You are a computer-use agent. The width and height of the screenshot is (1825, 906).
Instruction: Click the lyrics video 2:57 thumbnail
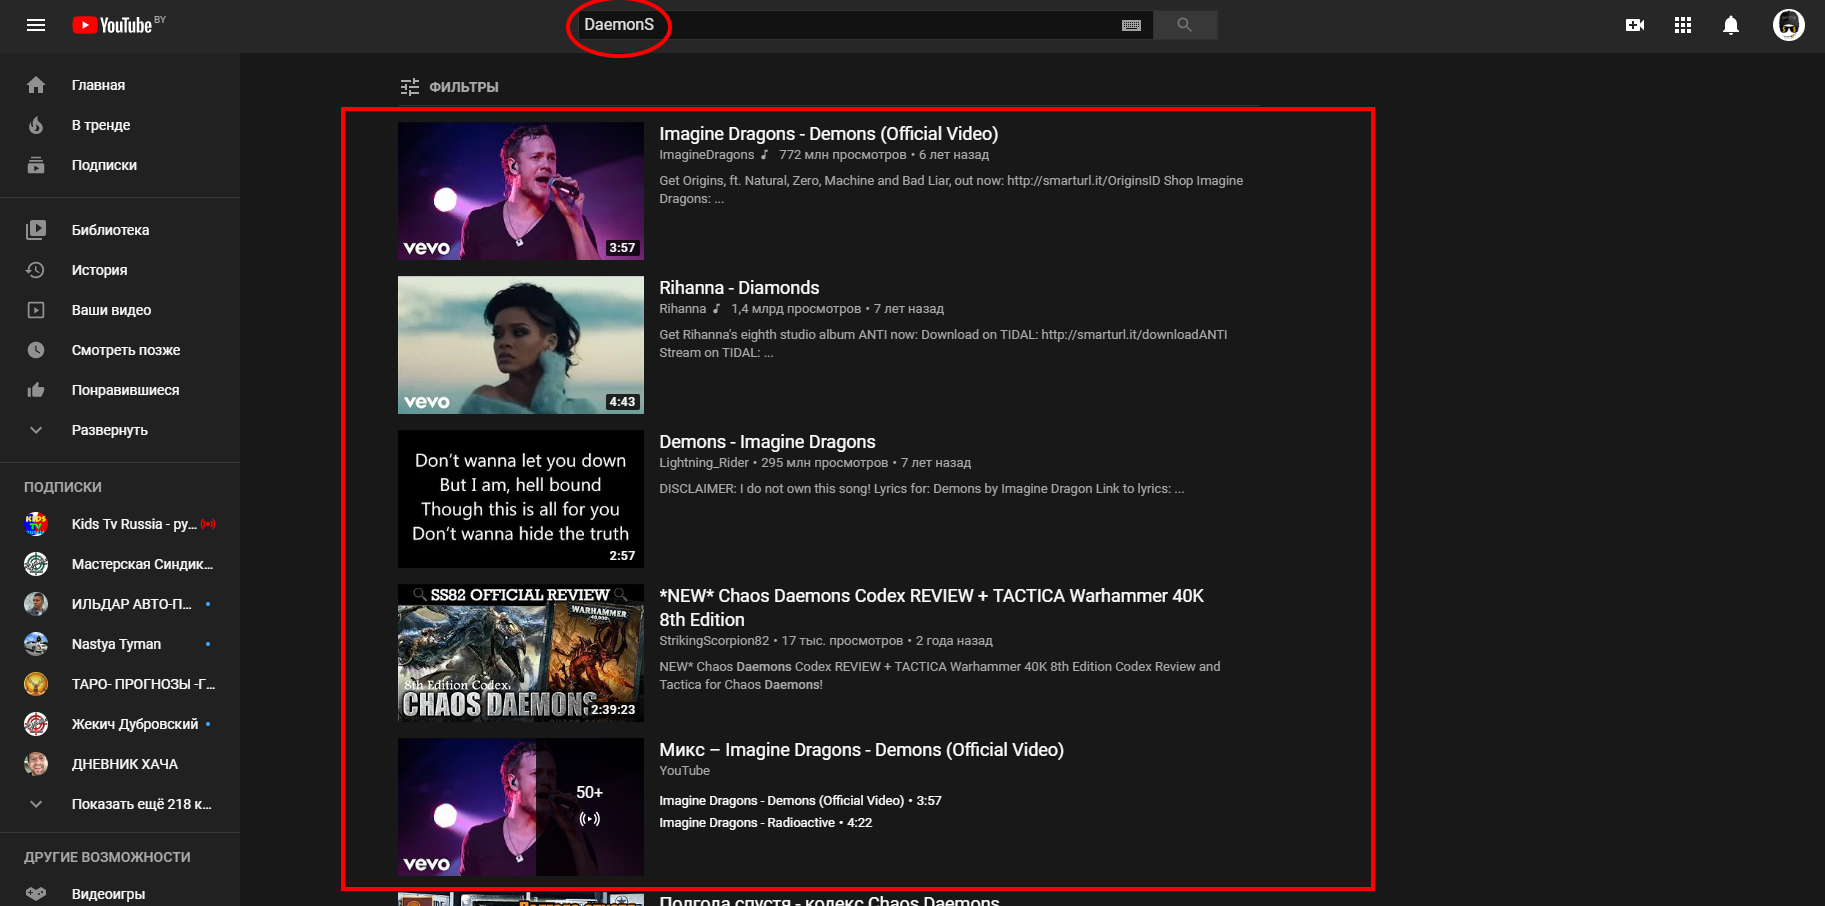tap(521, 499)
